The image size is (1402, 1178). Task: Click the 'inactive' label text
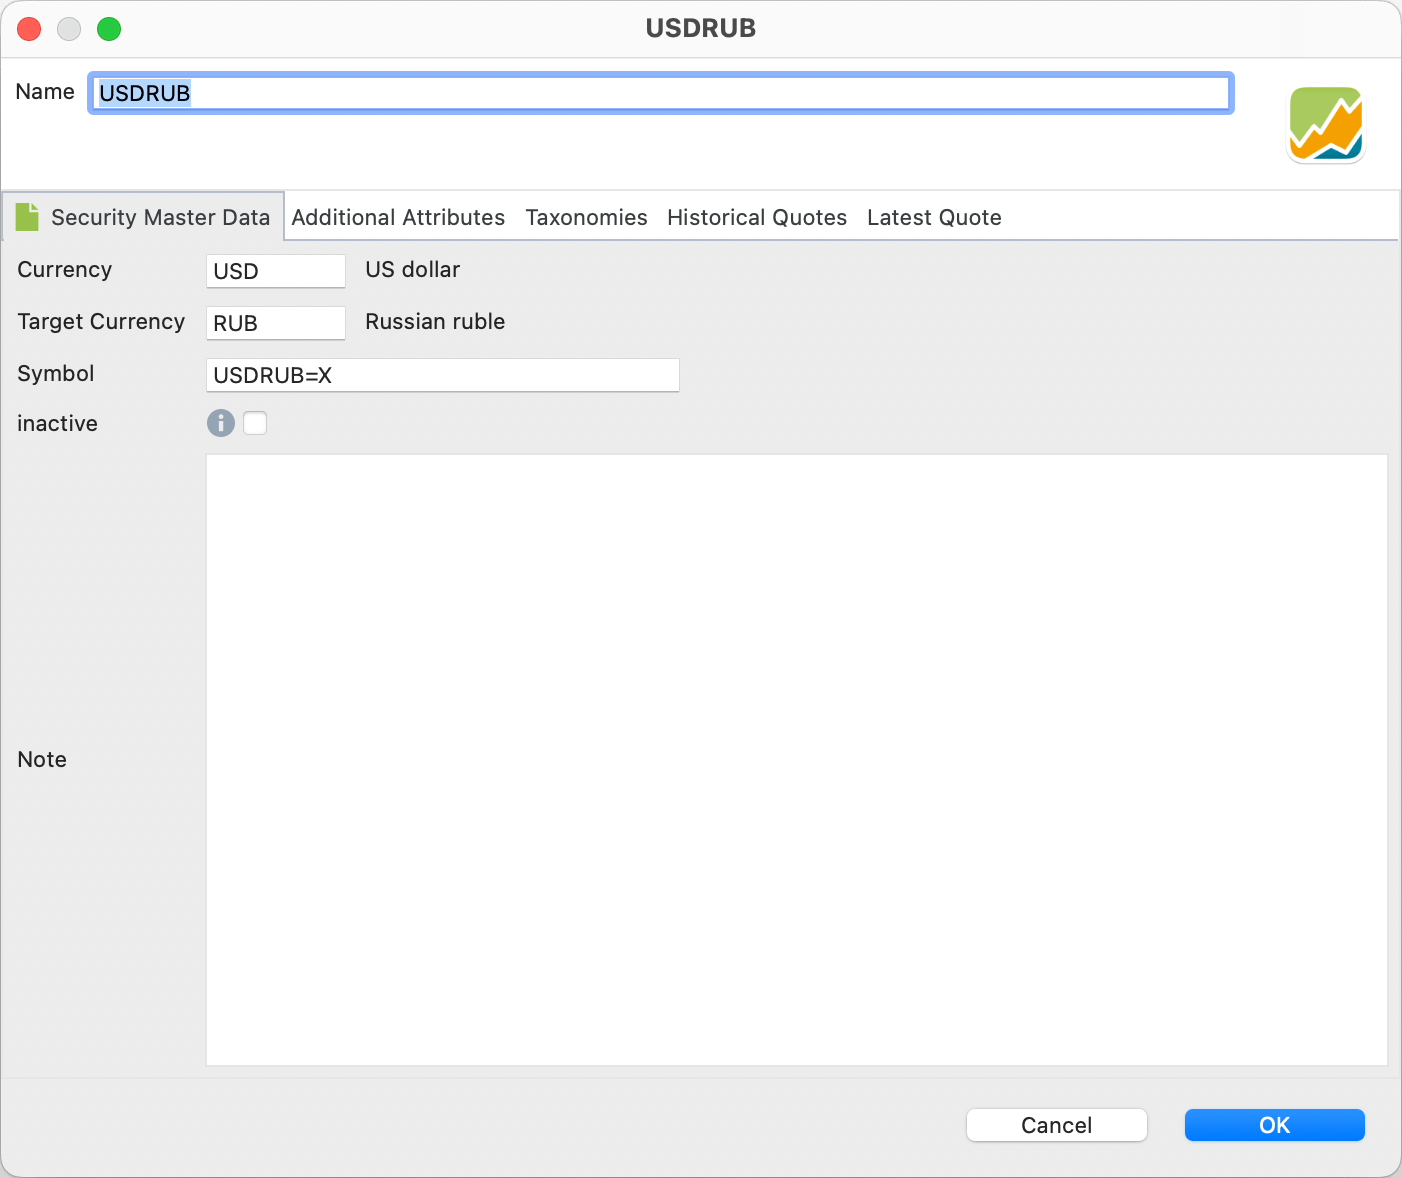point(57,424)
